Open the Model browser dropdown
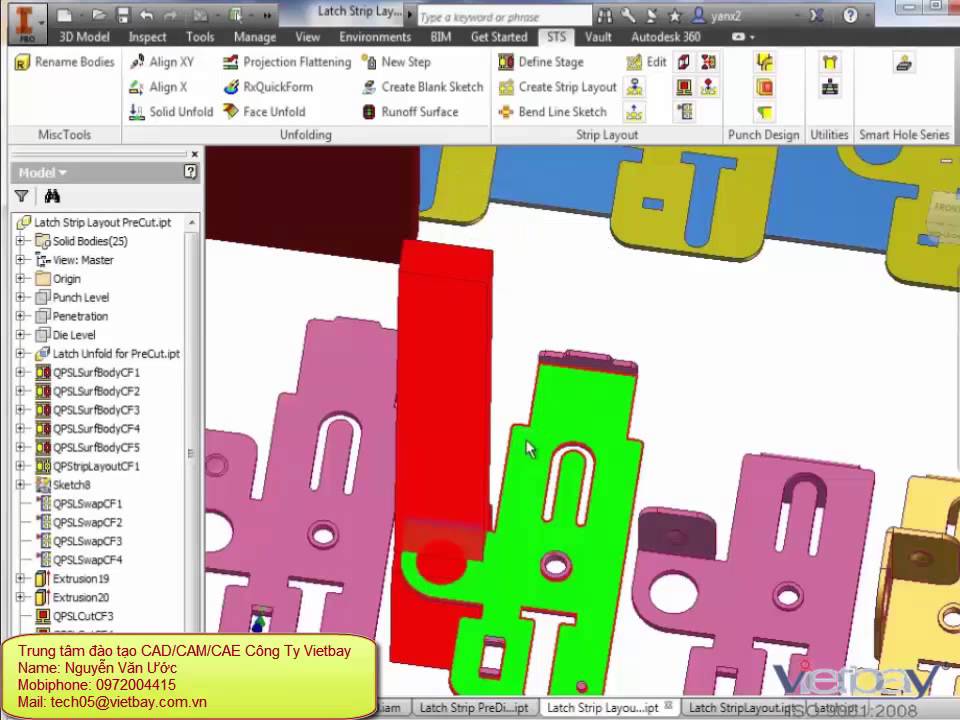Viewport: 960px width, 720px height. click(x=42, y=173)
